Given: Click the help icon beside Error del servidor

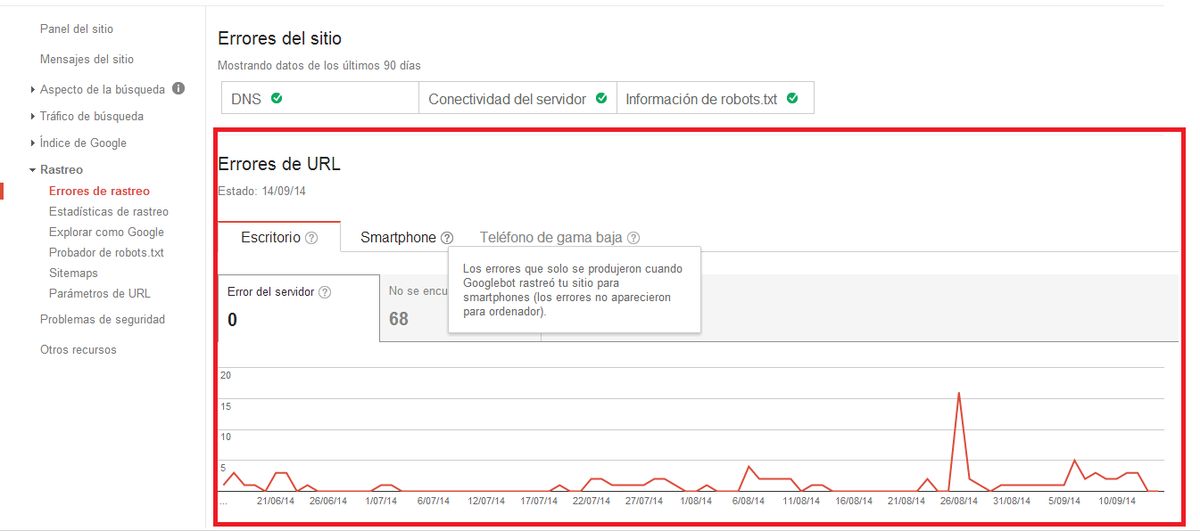Looking at the screenshot, I should click(325, 292).
